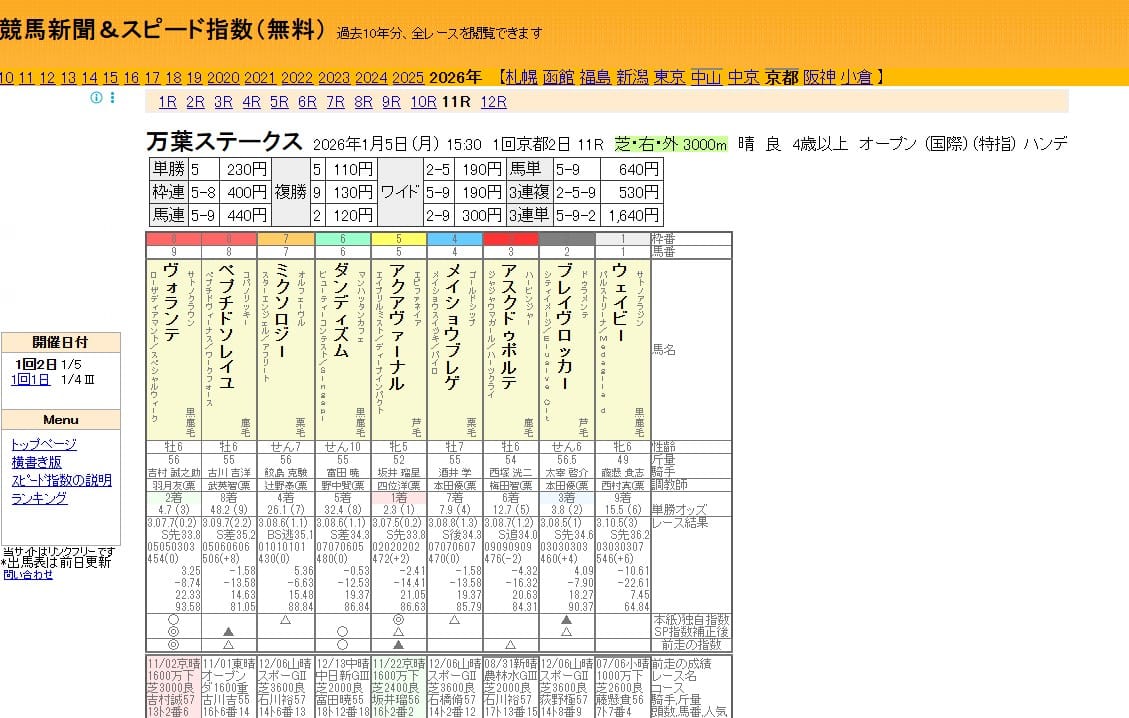
Task: Open the 中京 track page
Action: tap(742, 76)
